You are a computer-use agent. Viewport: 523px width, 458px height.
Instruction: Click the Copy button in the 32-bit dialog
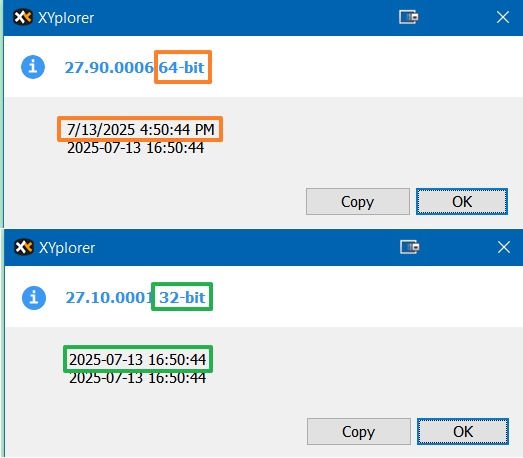359,431
